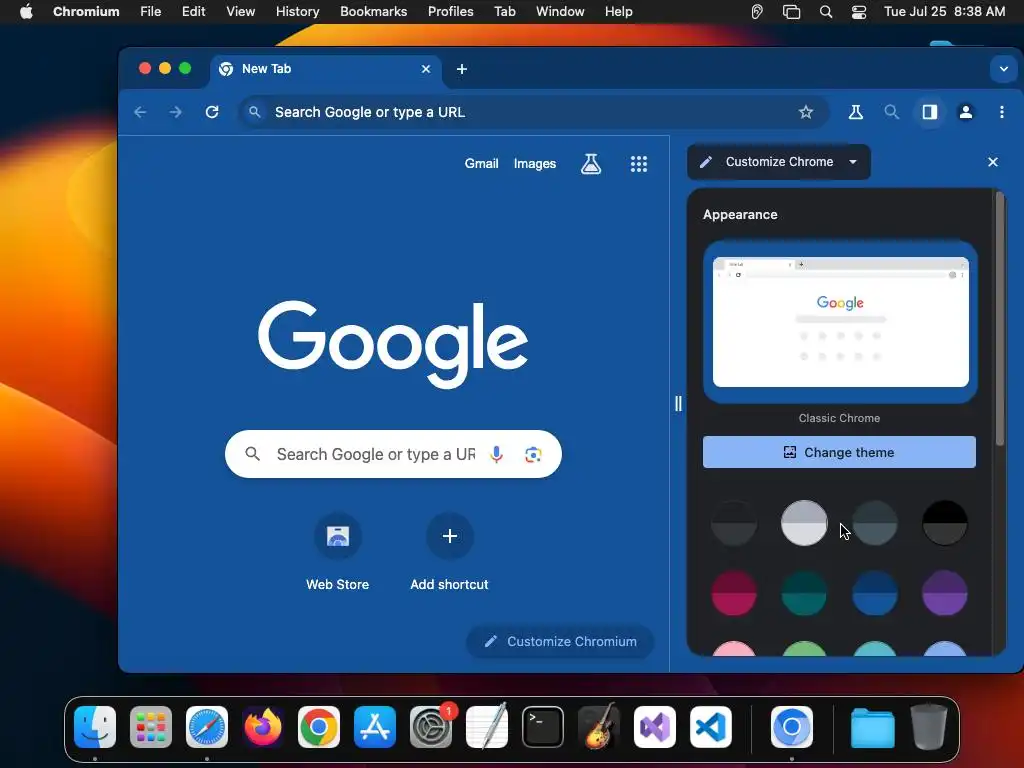This screenshot has height=768, width=1024.
Task: Click the side panel resize handle
Action: (678, 404)
